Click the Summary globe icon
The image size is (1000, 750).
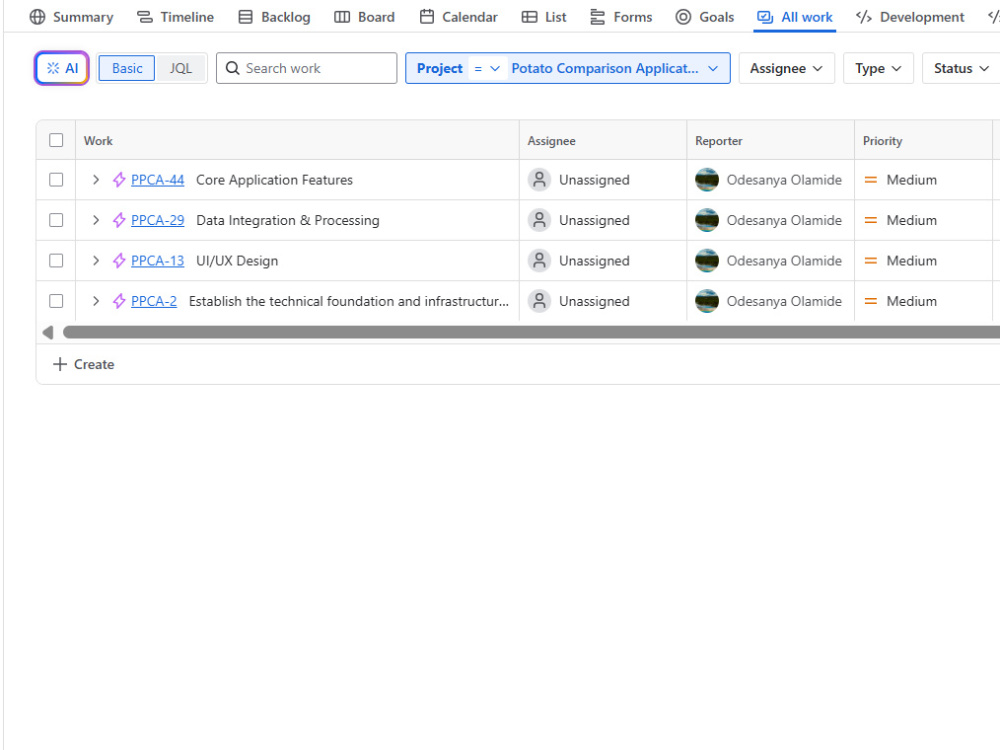(x=38, y=17)
